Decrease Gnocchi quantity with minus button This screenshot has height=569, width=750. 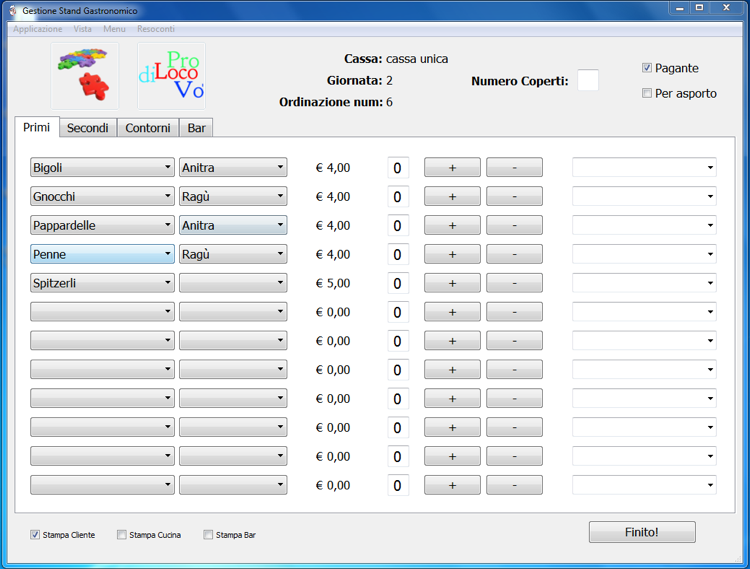[x=514, y=197]
